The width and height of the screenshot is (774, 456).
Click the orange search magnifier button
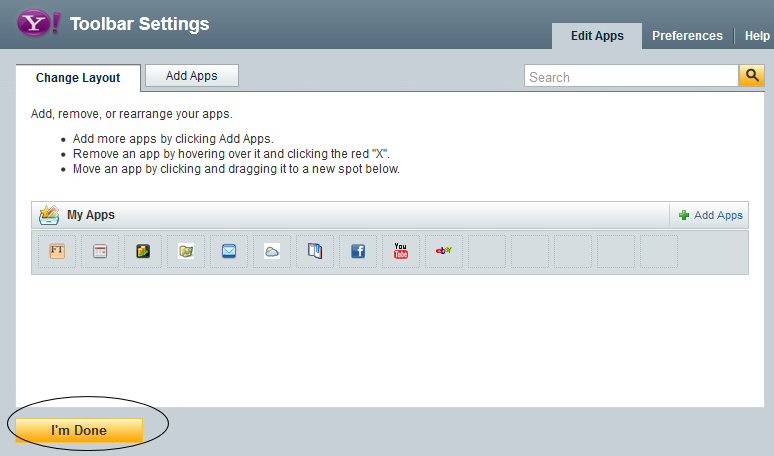point(751,76)
